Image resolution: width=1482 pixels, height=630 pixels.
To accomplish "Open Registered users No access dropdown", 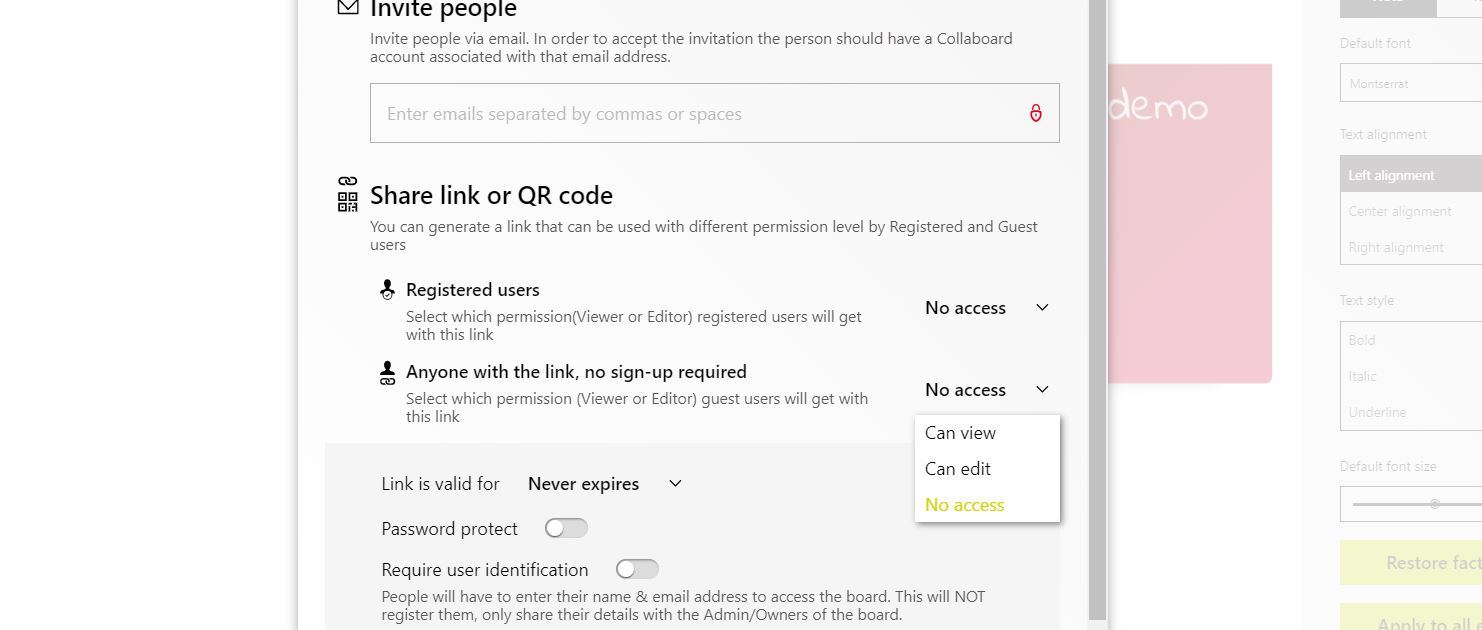I will click(987, 308).
